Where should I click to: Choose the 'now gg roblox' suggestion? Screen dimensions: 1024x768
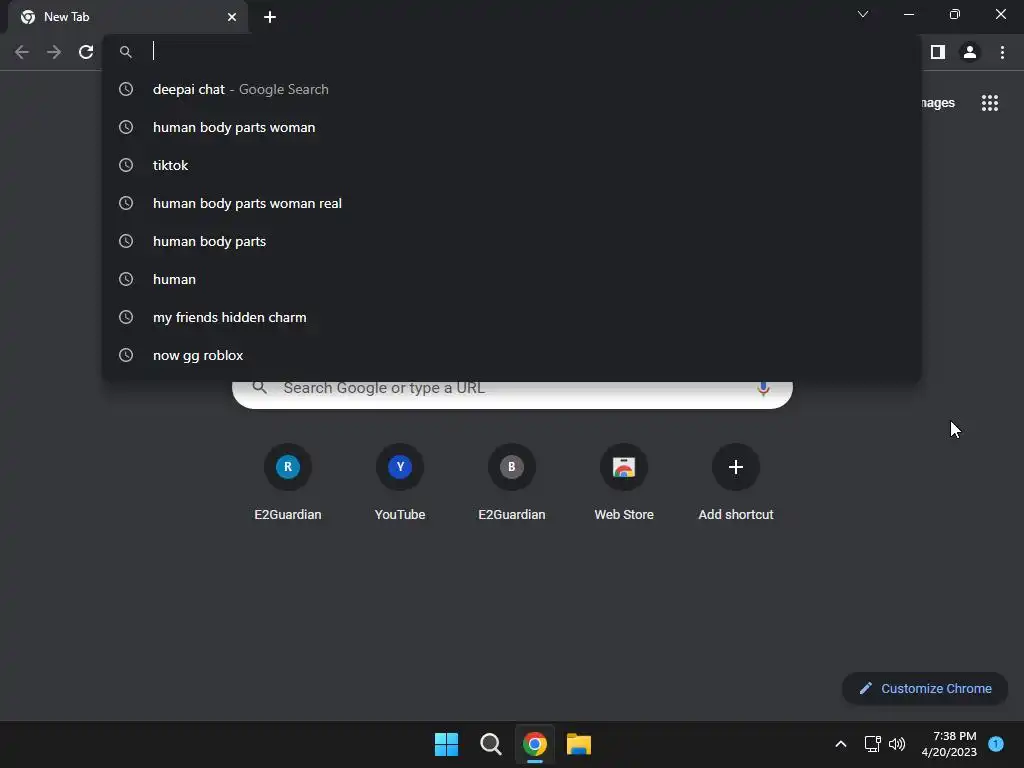(512, 355)
